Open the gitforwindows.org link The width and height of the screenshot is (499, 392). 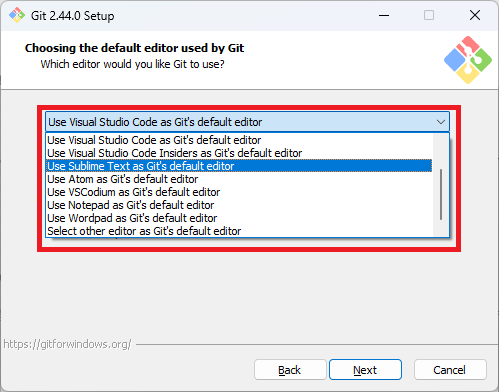[67, 344]
